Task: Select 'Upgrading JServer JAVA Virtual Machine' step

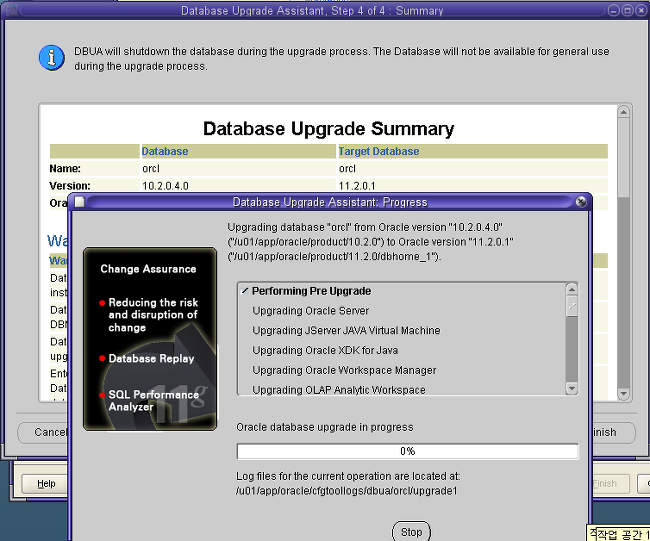Action: click(346, 330)
